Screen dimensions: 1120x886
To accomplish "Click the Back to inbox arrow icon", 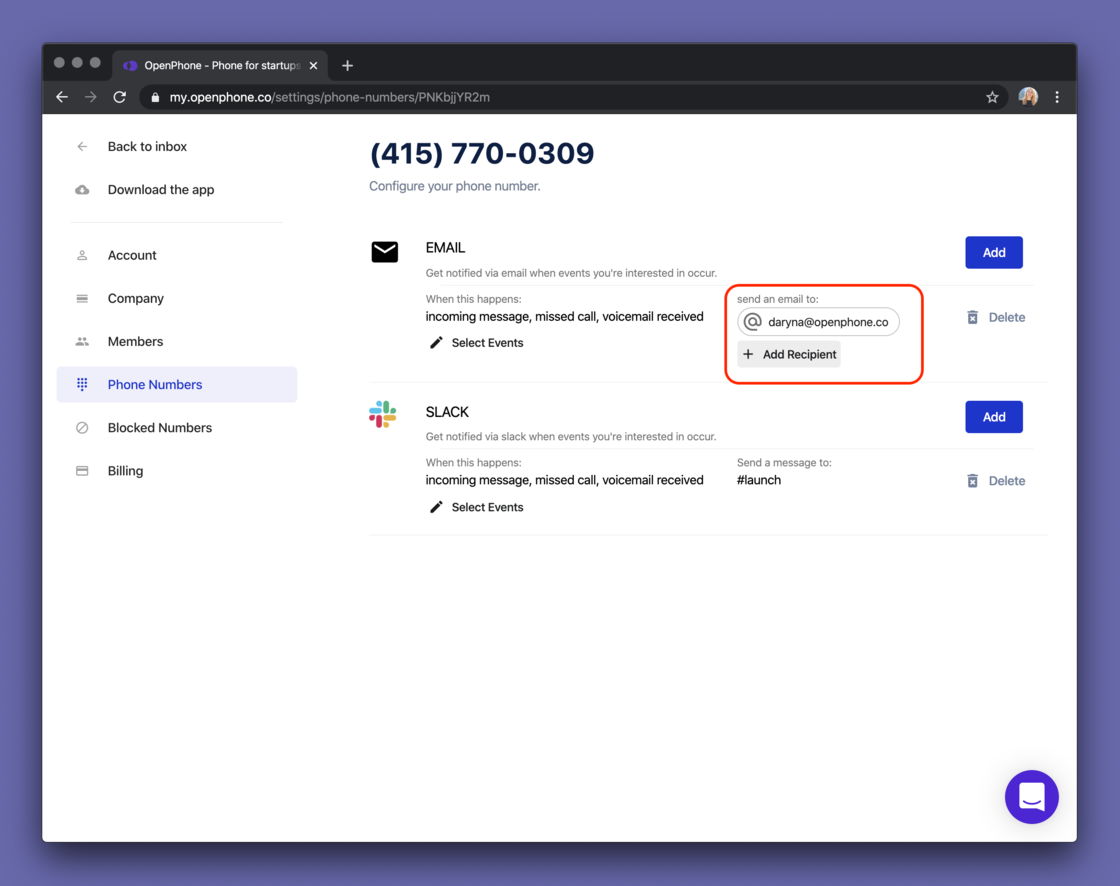I will click(82, 146).
